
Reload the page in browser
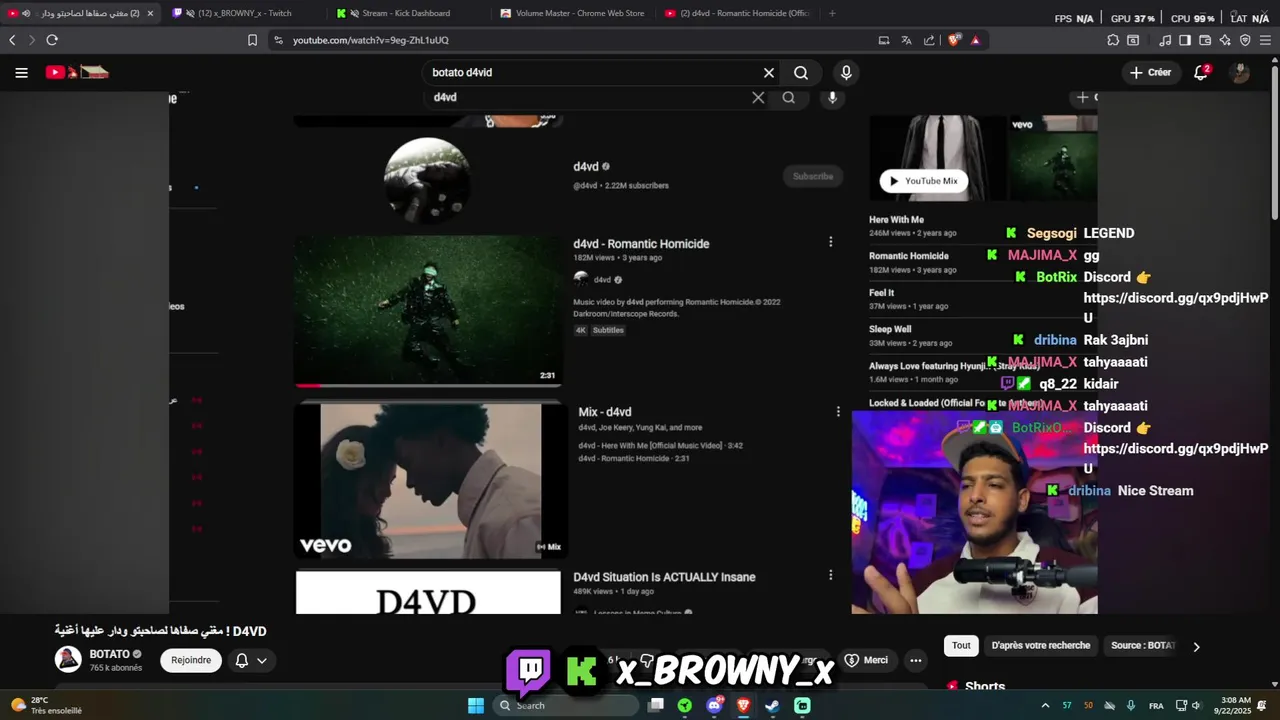point(52,40)
